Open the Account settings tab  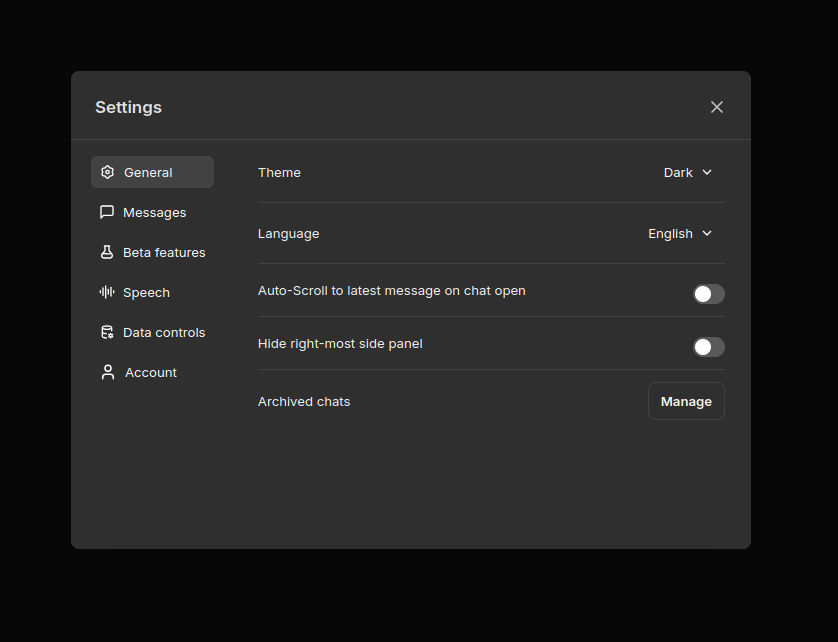tap(151, 372)
